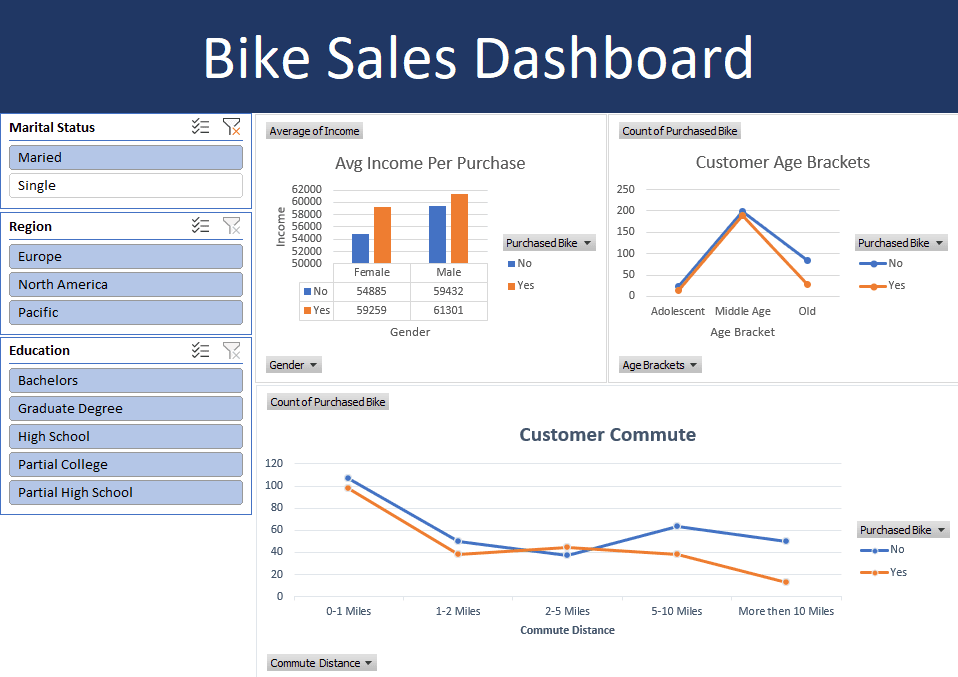The width and height of the screenshot is (958, 677).
Task: Click Adolescent axis label
Action: click(x=678, y=311)
